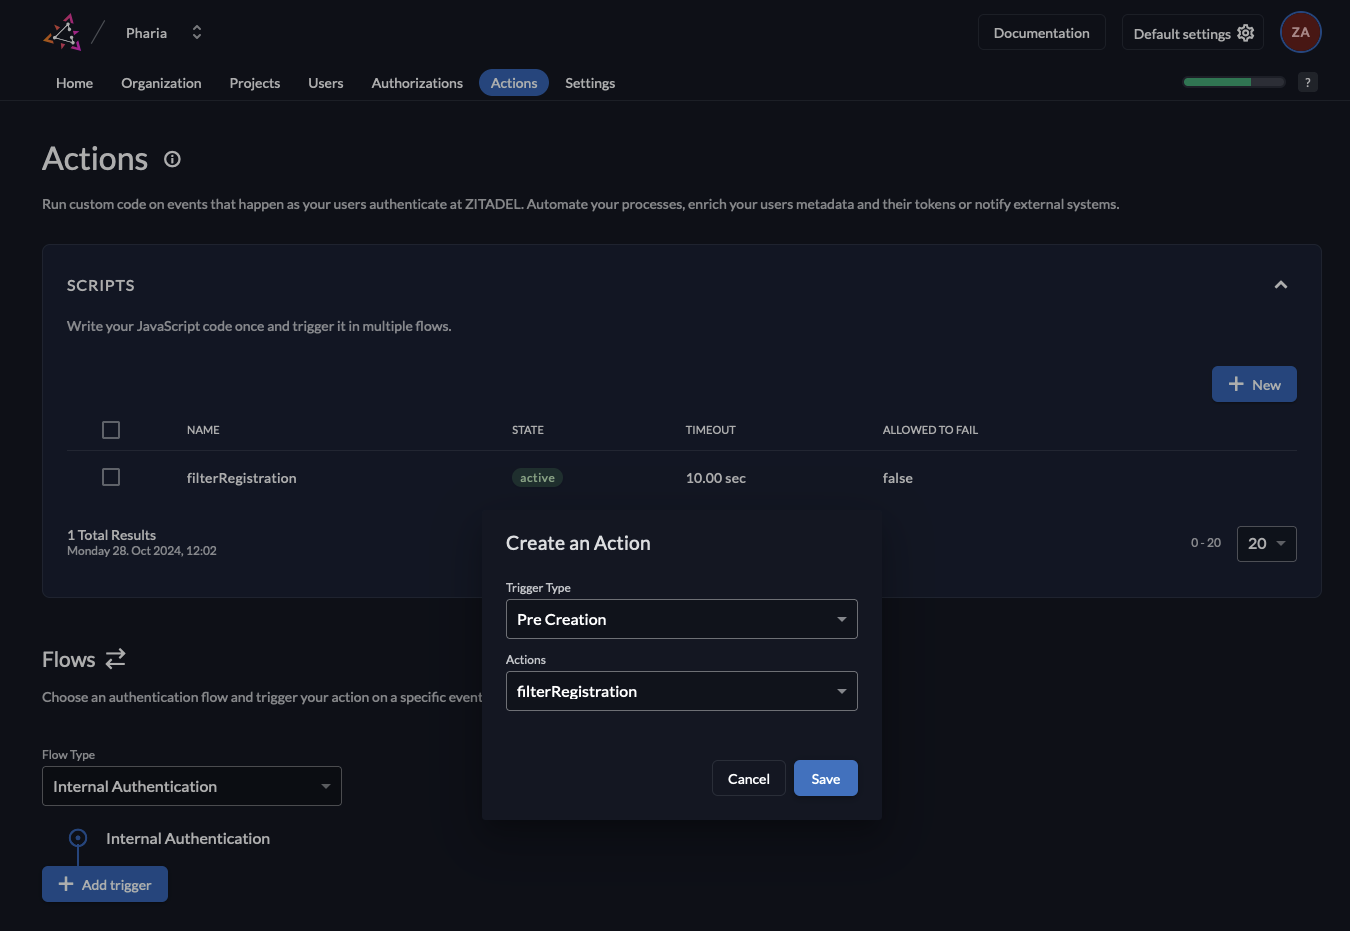Image resolution: width=1350 pixels, height=931 pixels.
Task: Open the Pharia organization switcher arrows
Action: point(197,33)
